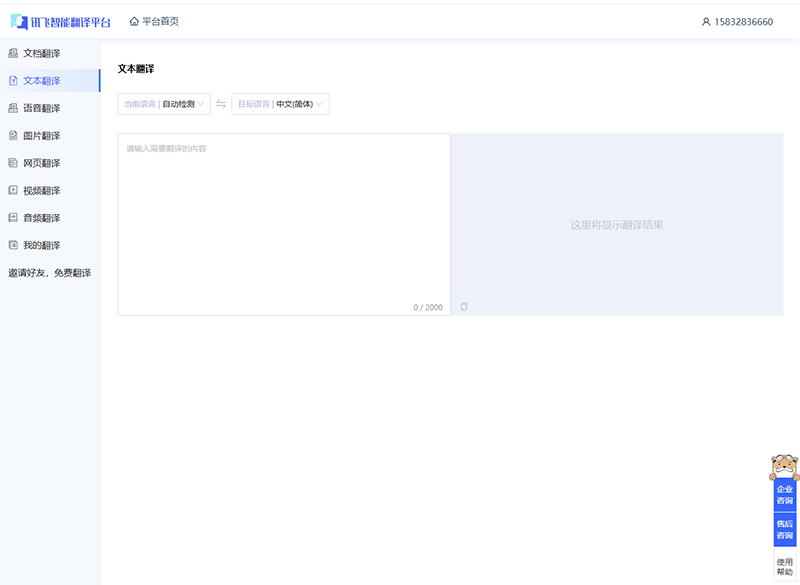The height and width of the screenshot is (585, 800).
Task: Click the text input area for translation
Action: click(x=284, y=220)
